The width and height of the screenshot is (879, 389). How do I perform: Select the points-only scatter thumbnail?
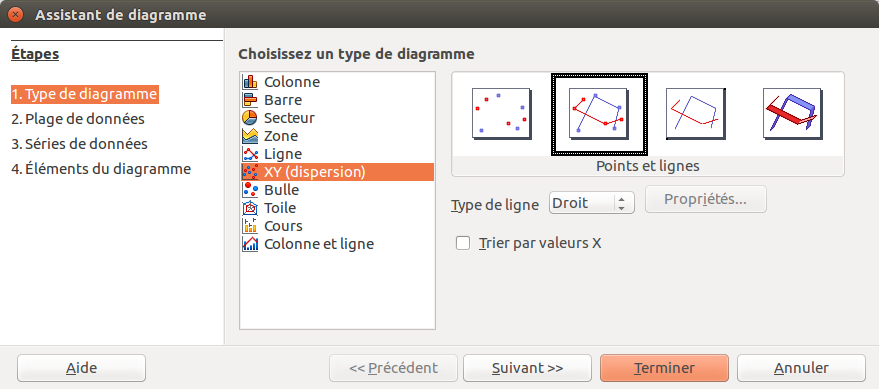(x=502, y=114)
